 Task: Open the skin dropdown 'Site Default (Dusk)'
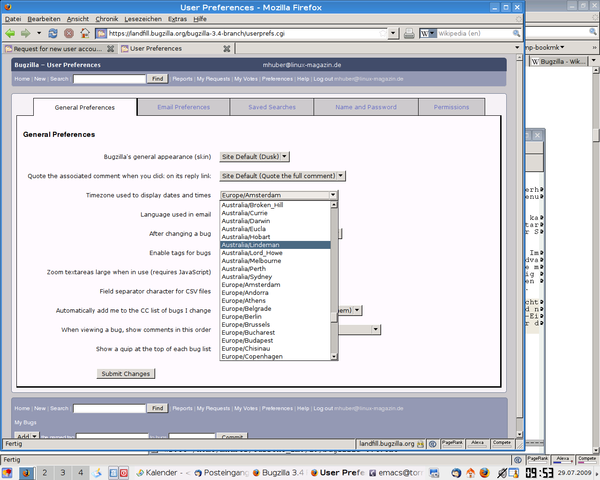point(254,157)
